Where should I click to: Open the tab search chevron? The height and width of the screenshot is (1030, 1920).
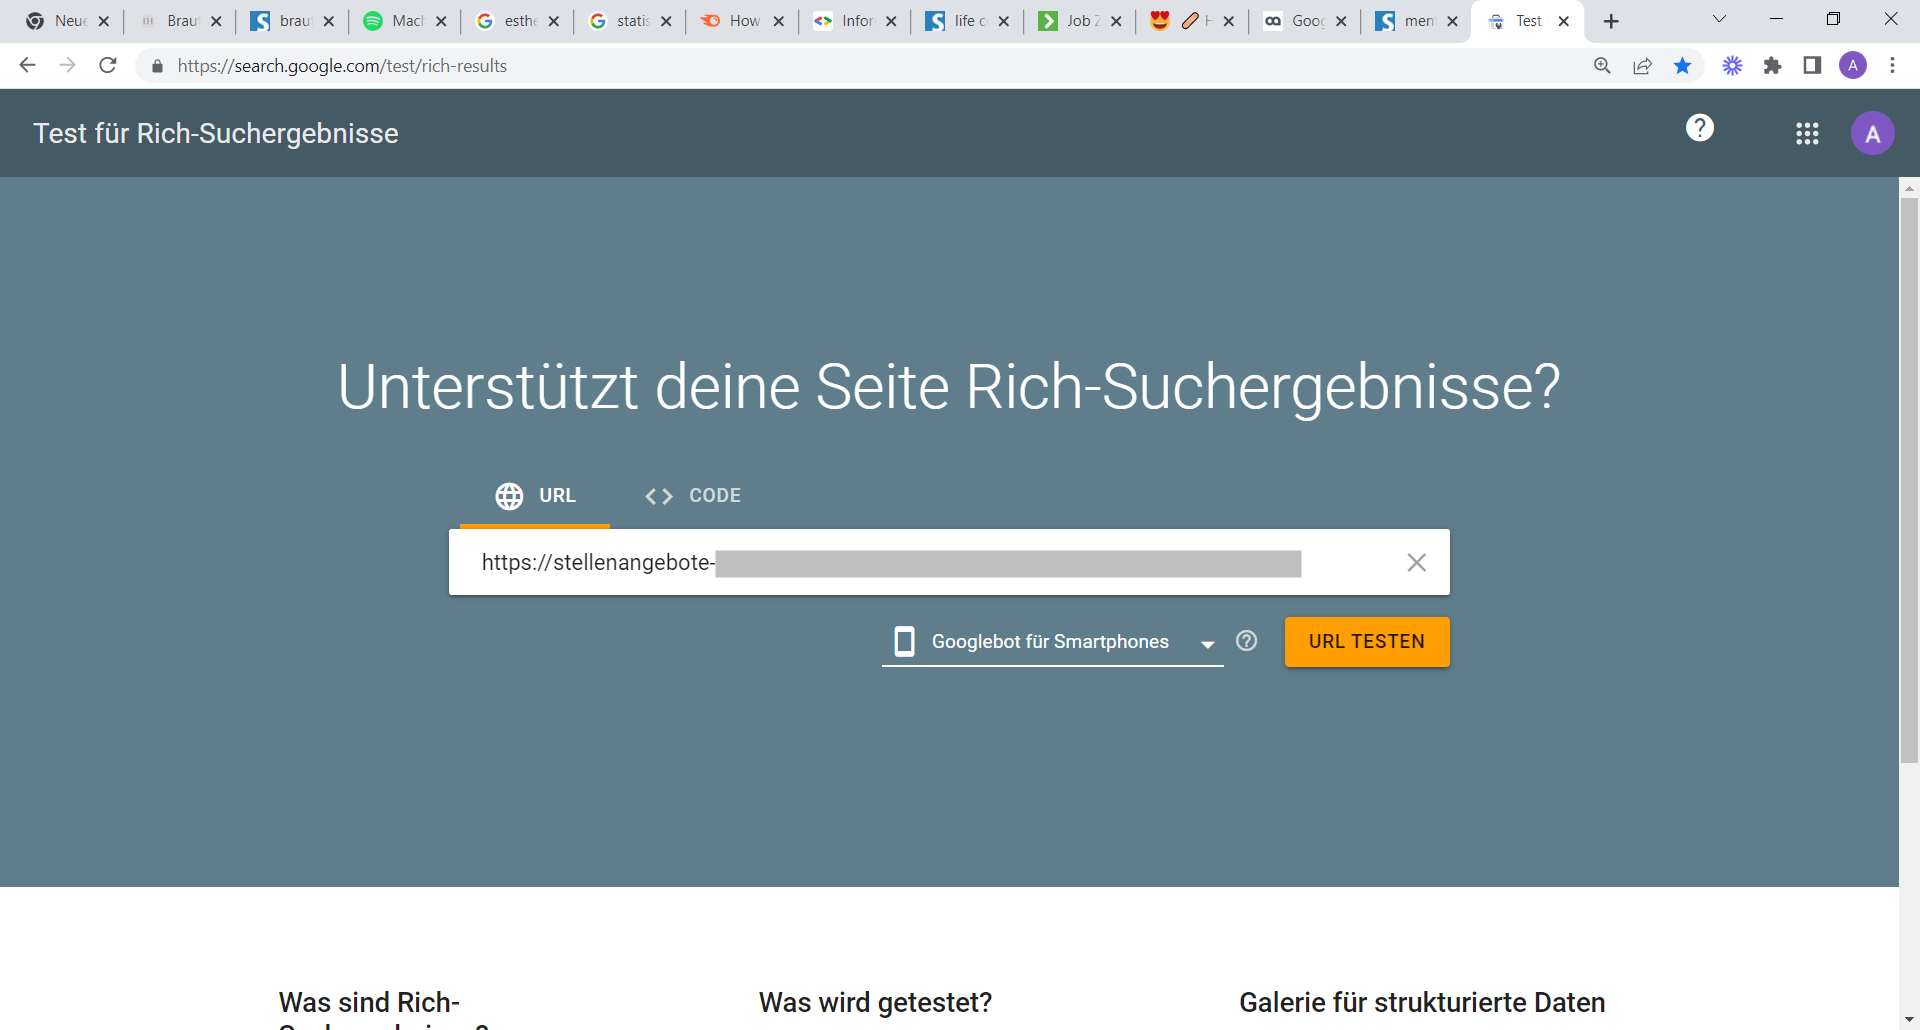click(x=1719, y=20)
